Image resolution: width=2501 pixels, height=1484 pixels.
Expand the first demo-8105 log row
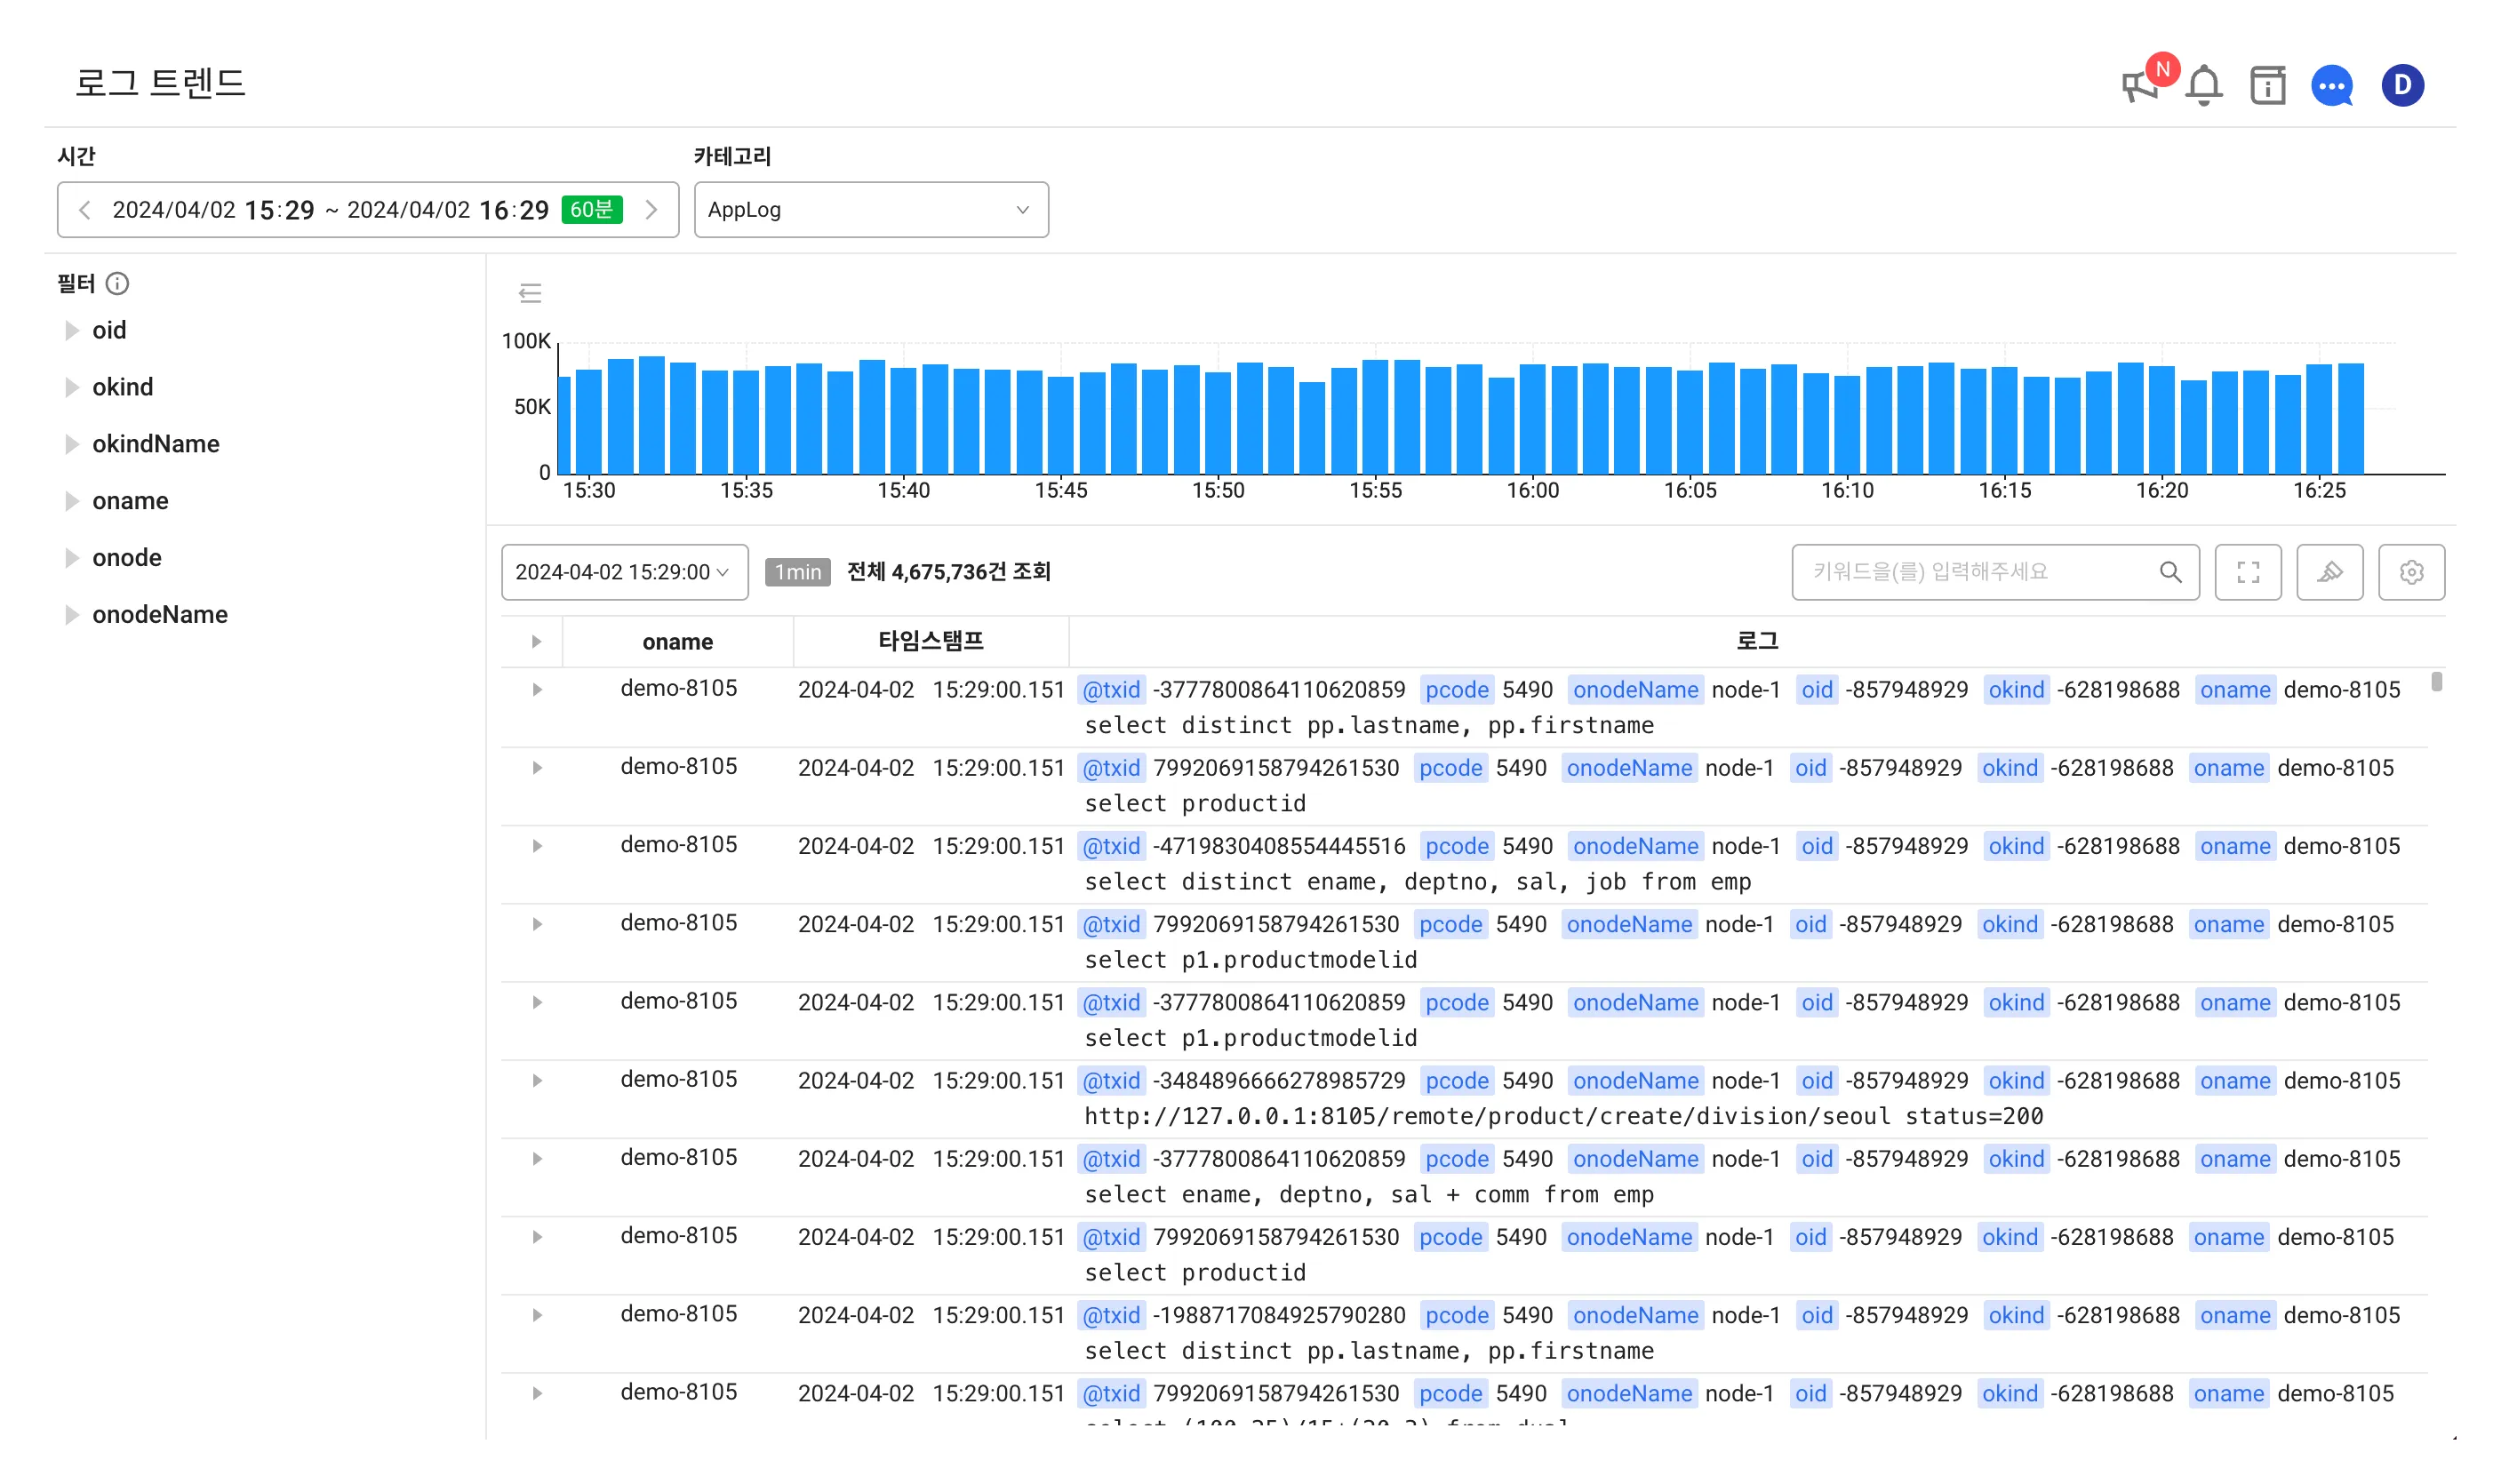click(537, 690)
